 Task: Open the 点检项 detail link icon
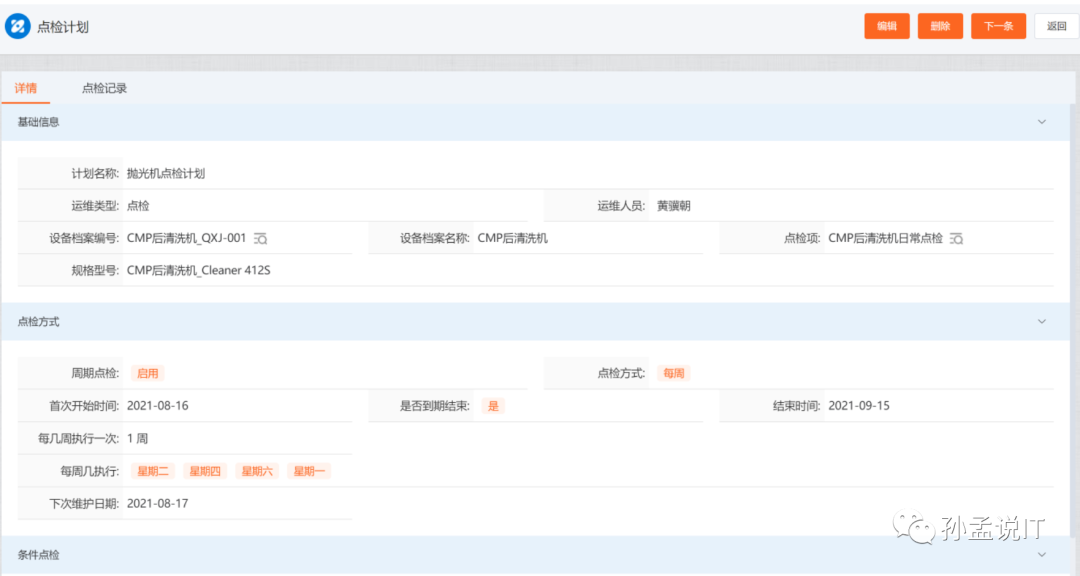pyautogui.click(x=955, y=238)
